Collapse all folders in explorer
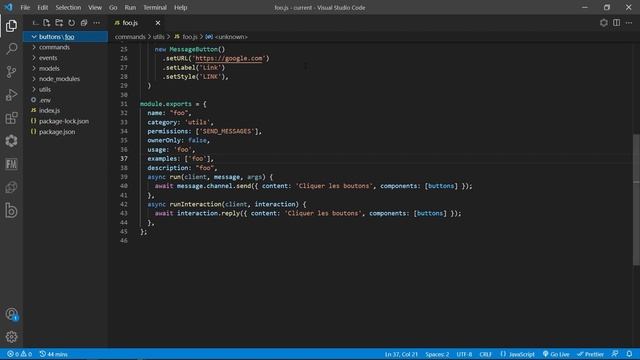 tap(84, 23)
